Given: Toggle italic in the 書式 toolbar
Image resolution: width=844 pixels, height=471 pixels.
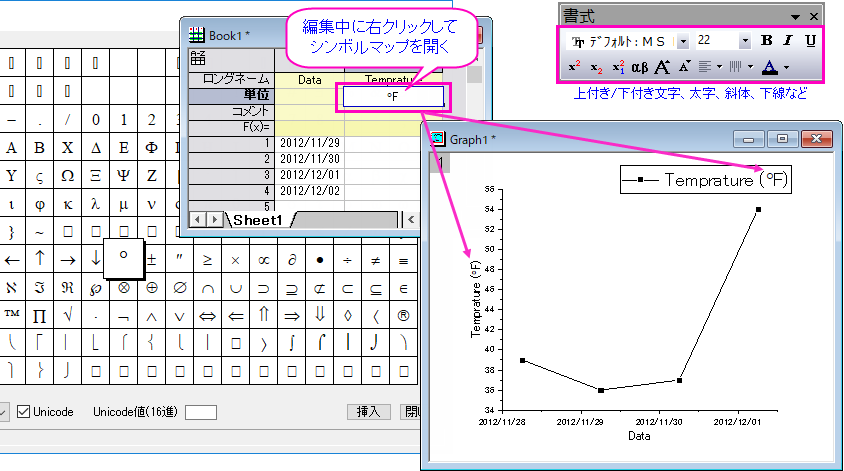Looking at the screenshot, I should (x=788, y=40).
